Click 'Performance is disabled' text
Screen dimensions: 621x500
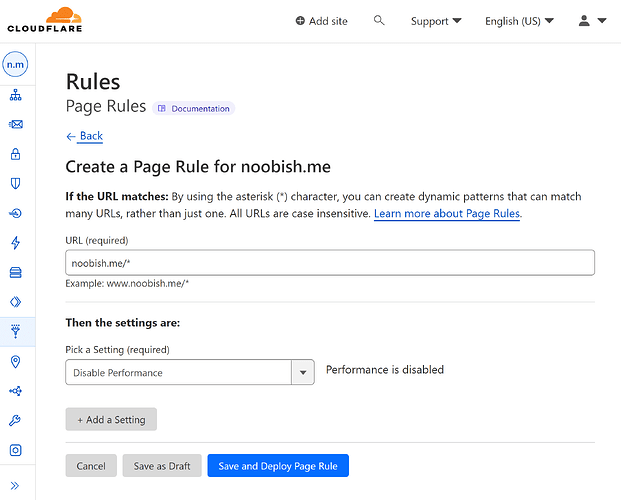coord(385,370)
